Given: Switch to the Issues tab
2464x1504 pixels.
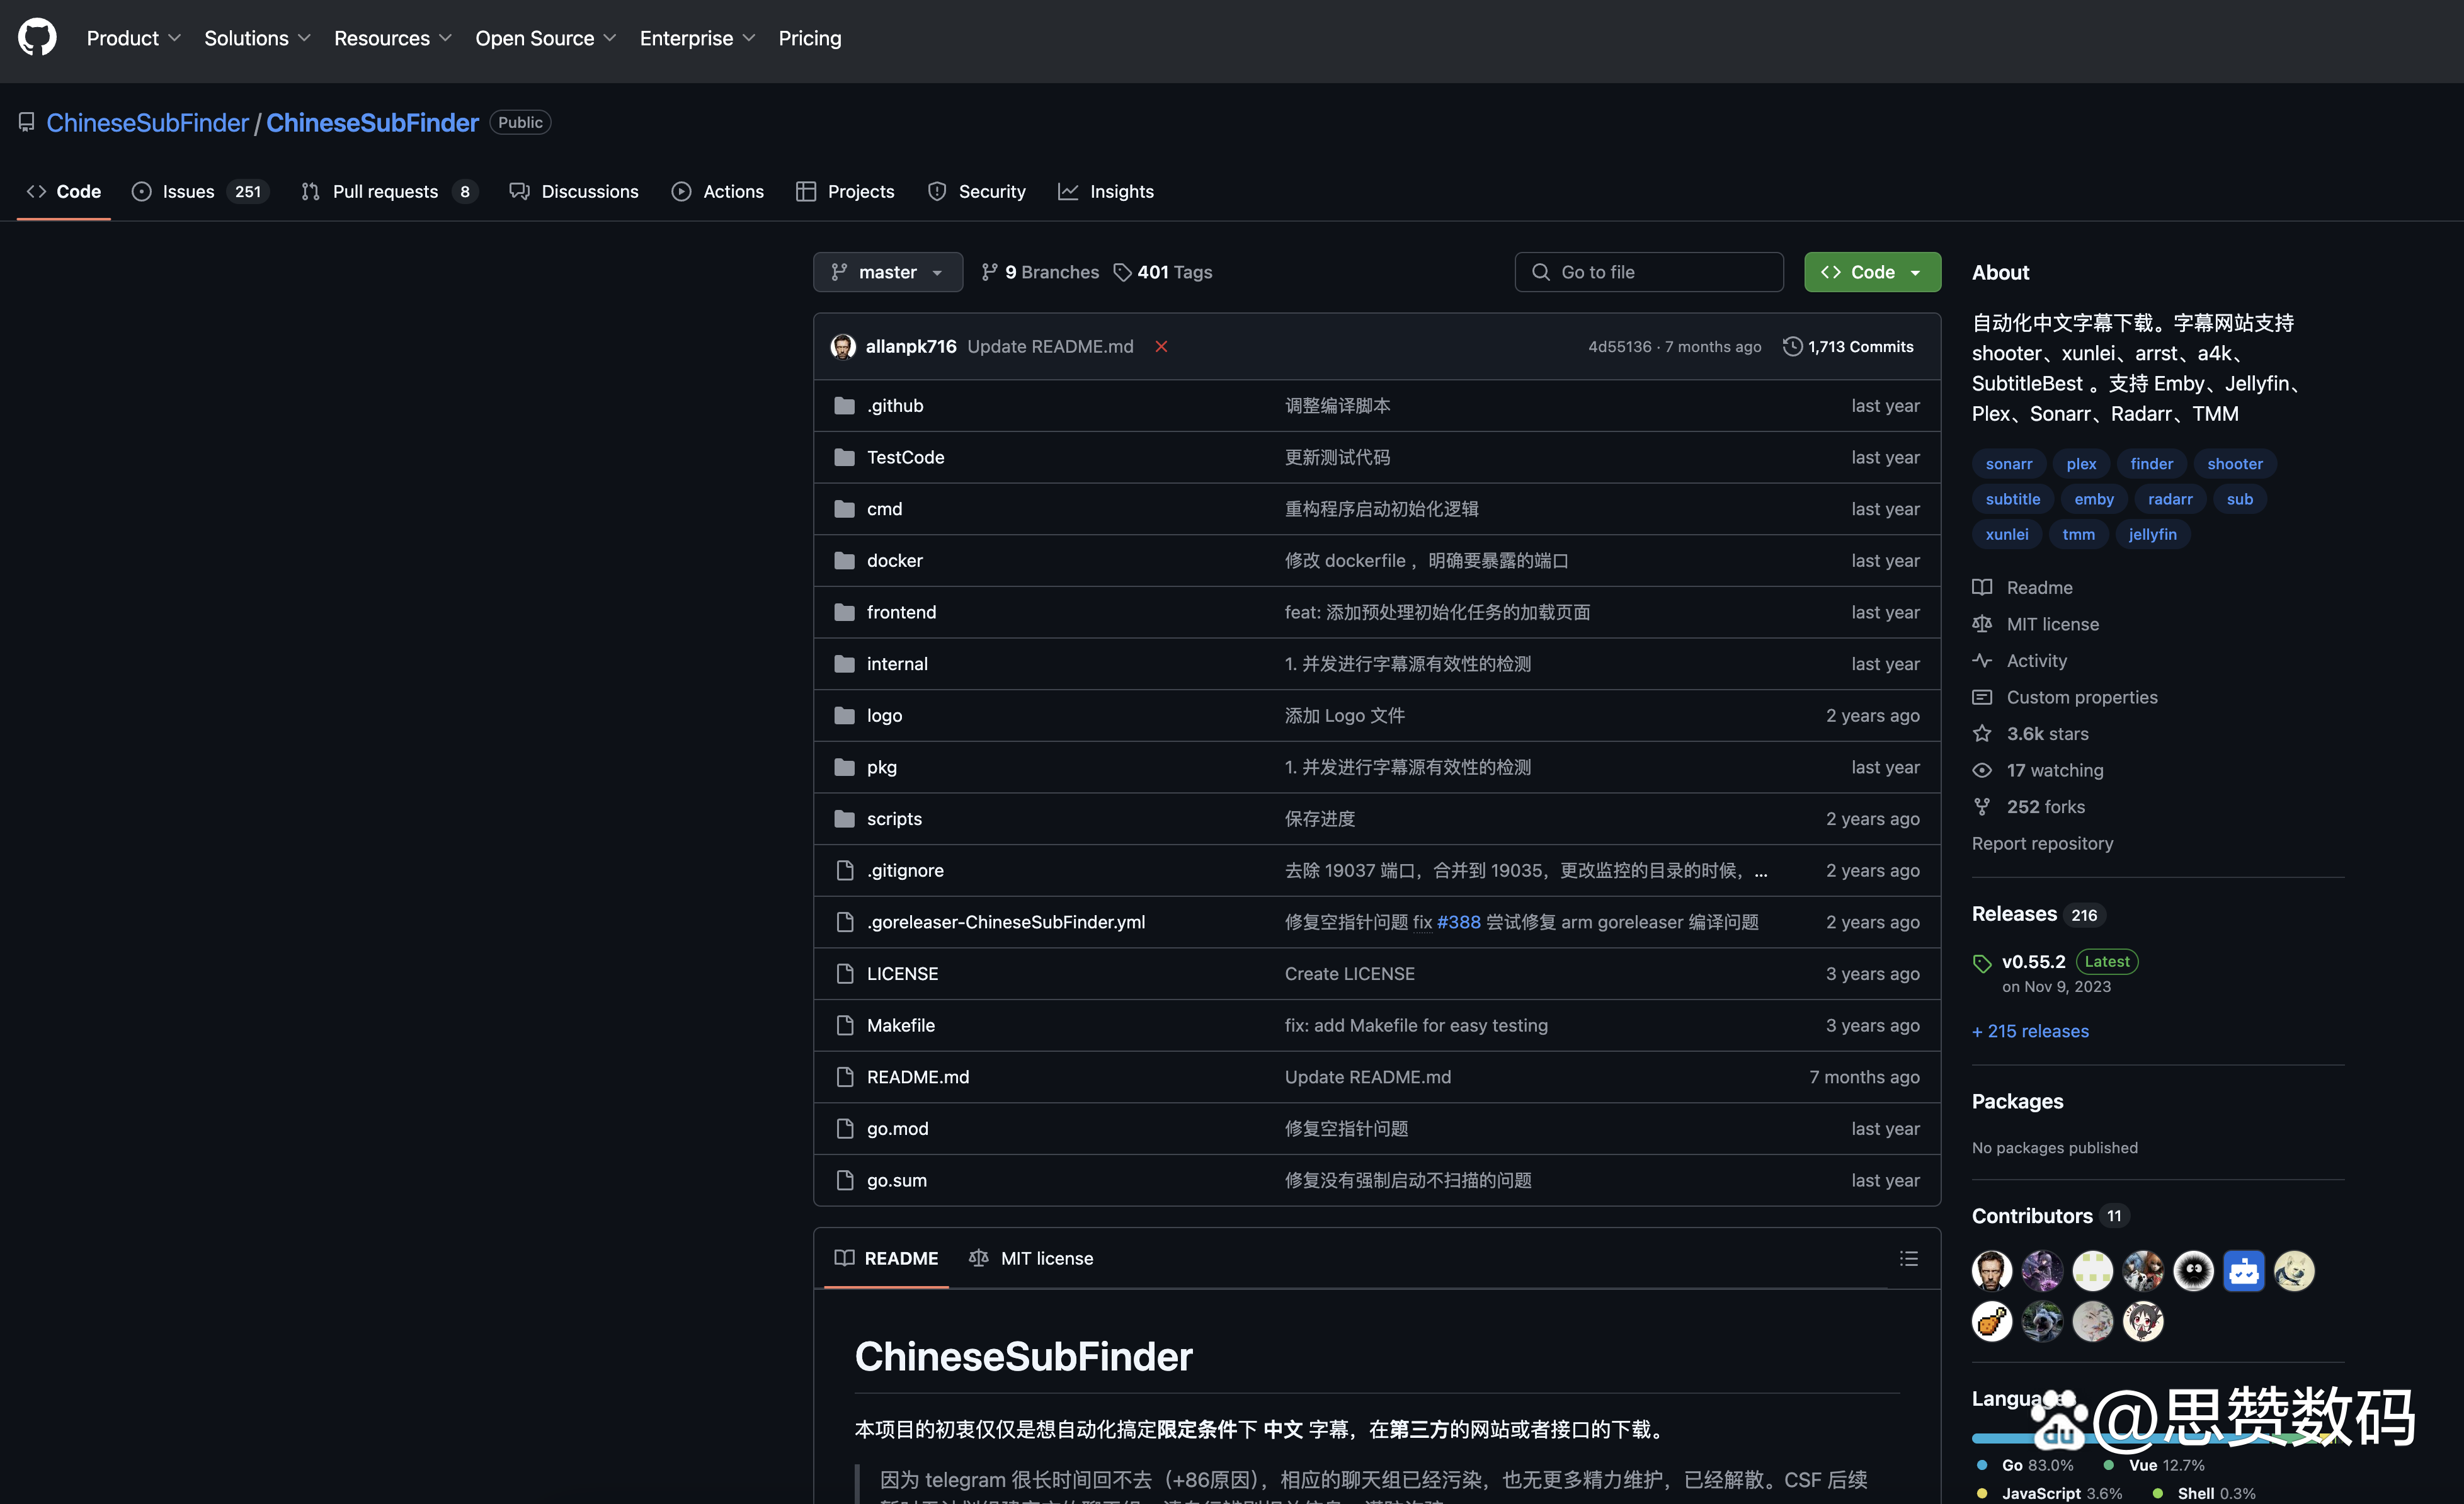Looking at the screenshot, I should point(200,191).
